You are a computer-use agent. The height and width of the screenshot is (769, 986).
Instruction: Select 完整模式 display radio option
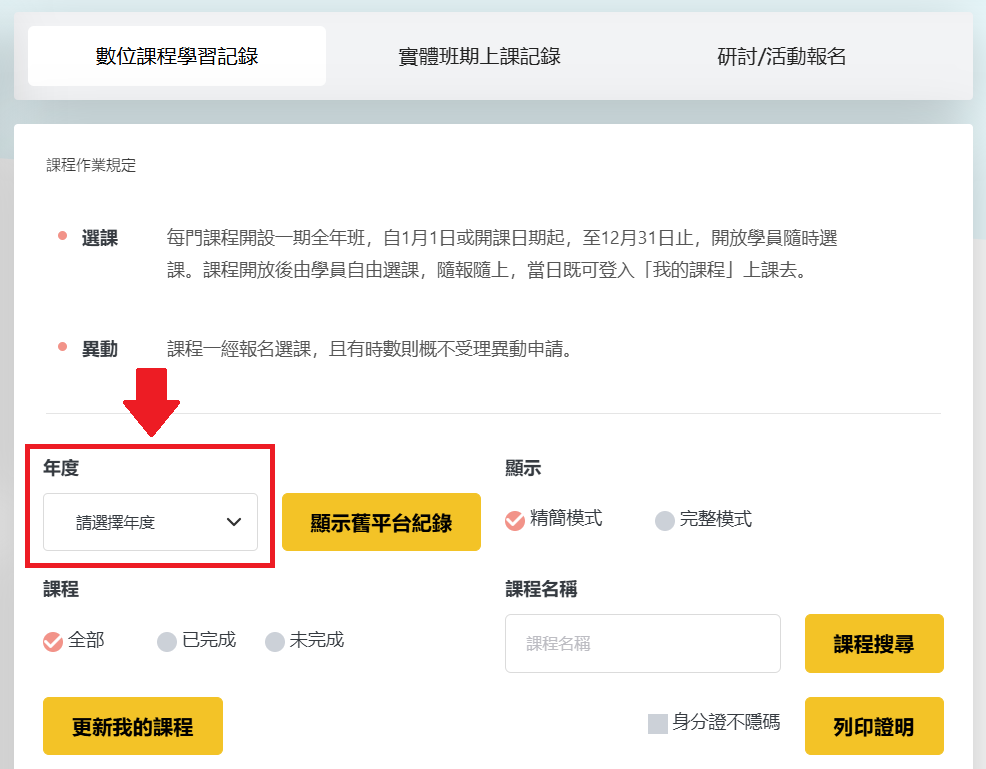[665, 521]
